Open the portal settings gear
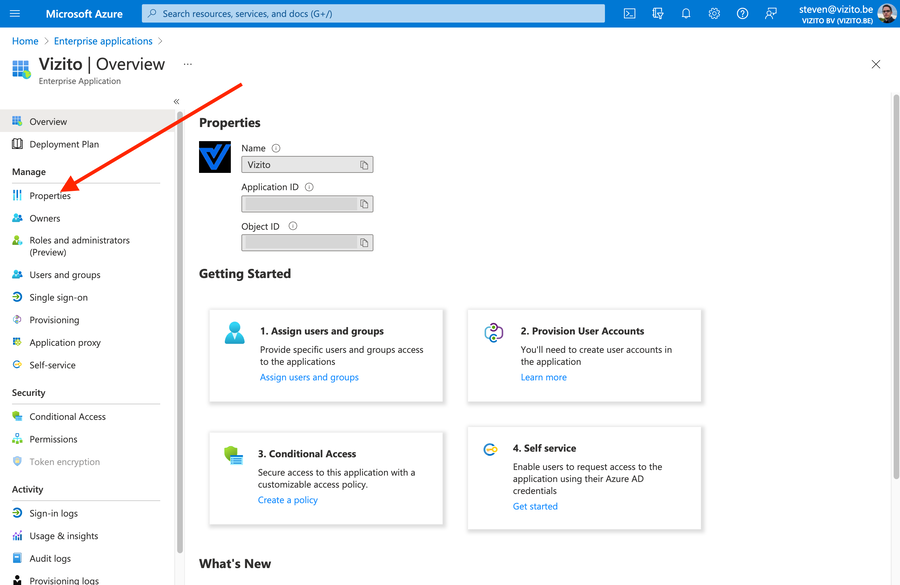The image size is (900, 585). 714,13
